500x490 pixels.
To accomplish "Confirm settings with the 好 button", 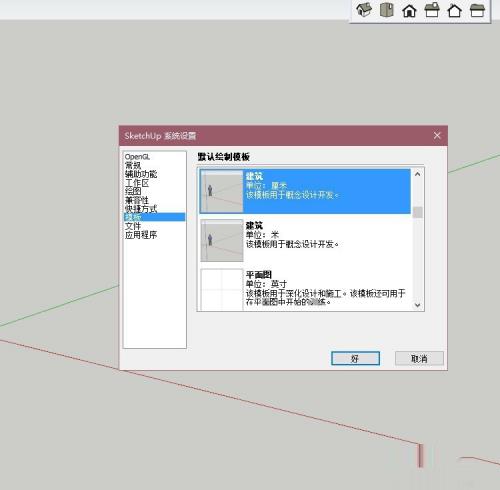I will click(355, 359).
